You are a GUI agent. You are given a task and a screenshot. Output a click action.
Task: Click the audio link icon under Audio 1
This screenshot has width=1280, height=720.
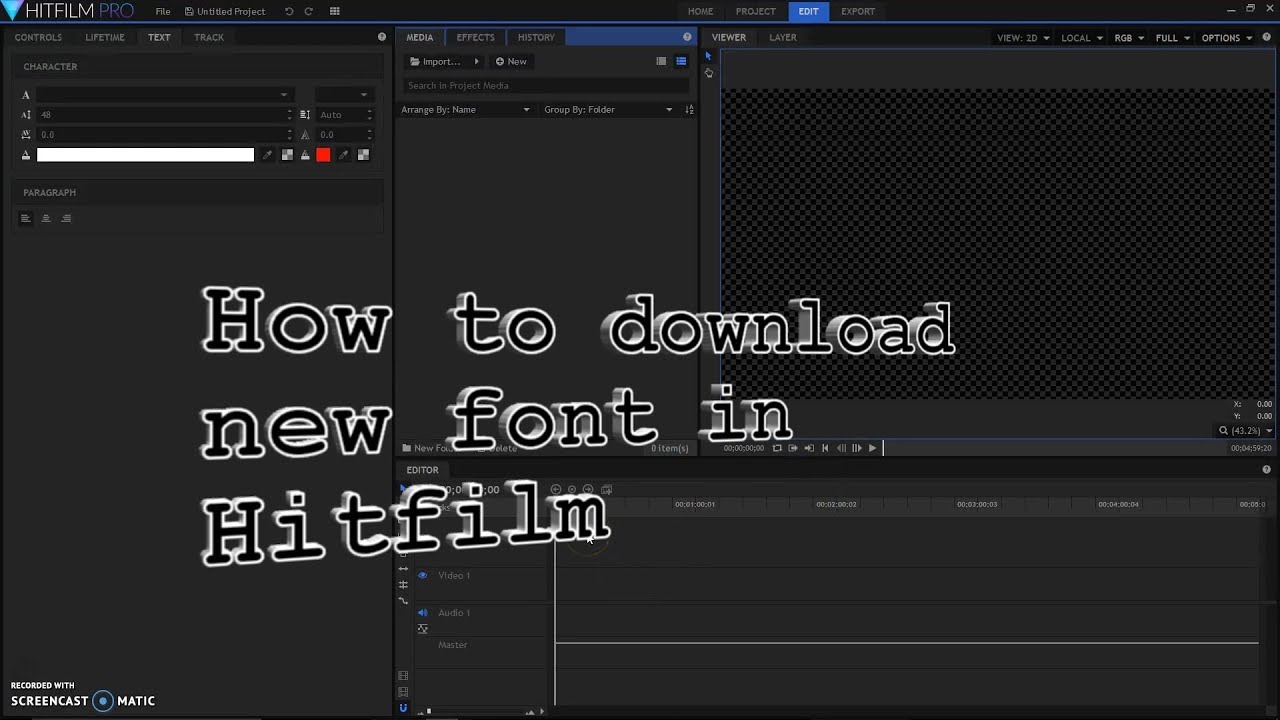coord(422,629)
